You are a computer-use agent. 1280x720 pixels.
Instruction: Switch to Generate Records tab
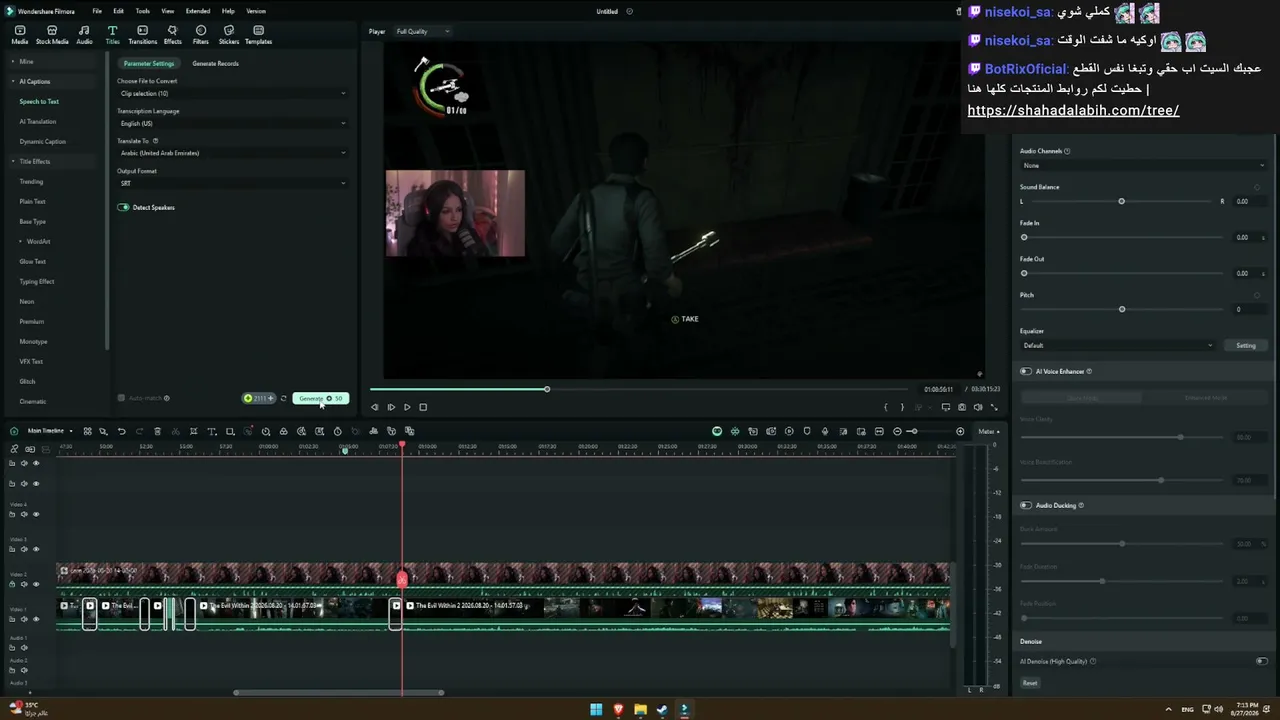(x=215, y=63)
